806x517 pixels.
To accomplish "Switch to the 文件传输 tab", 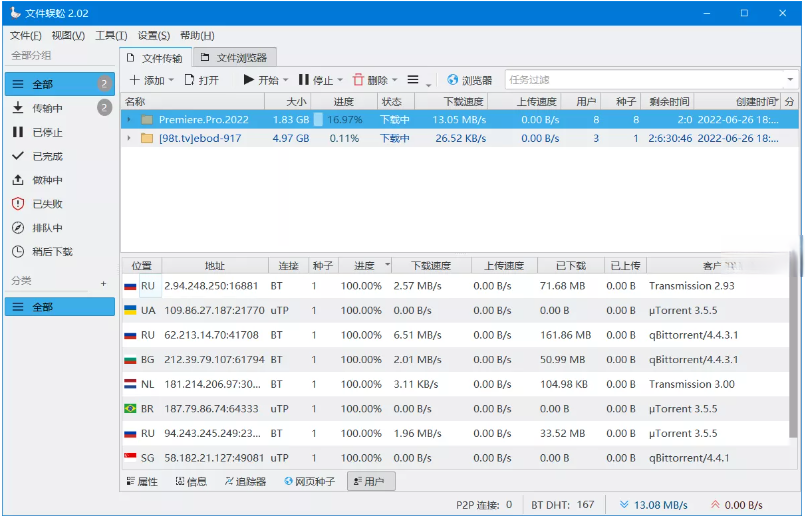I will coord(156,58).
